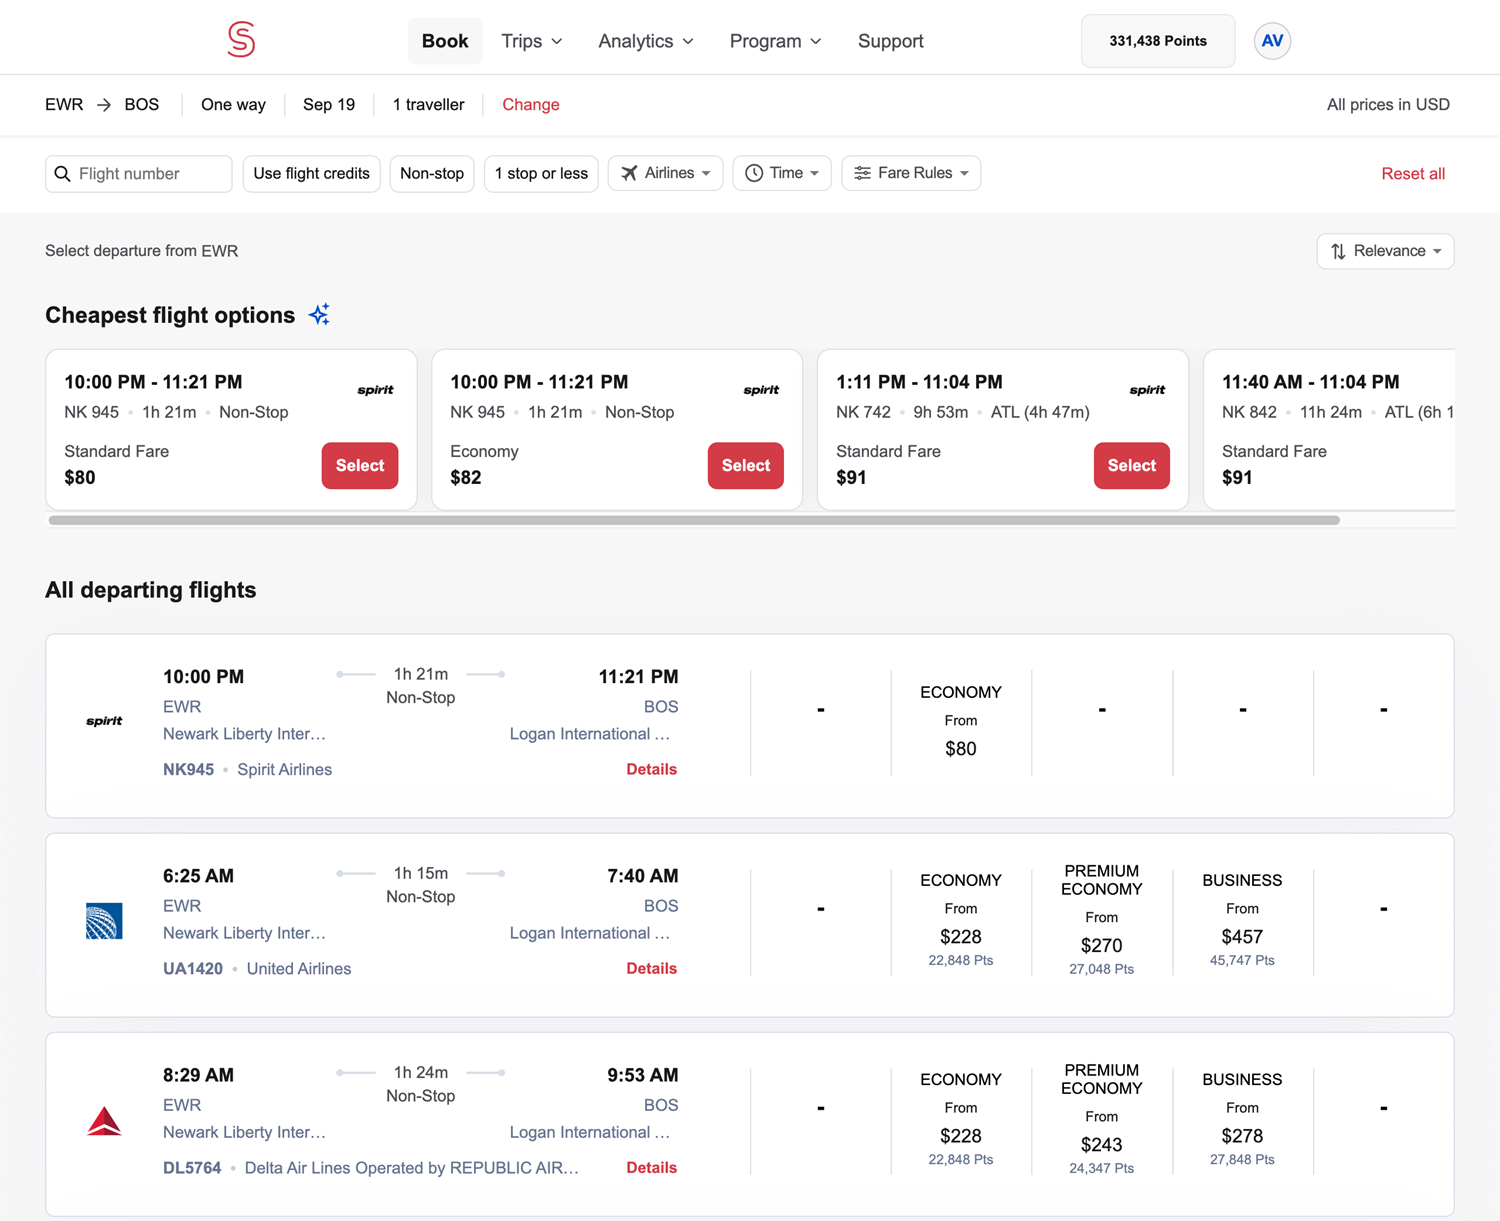
Task: Click the cheapest flights horizontal scrollbar
Action: click(694, 520)
